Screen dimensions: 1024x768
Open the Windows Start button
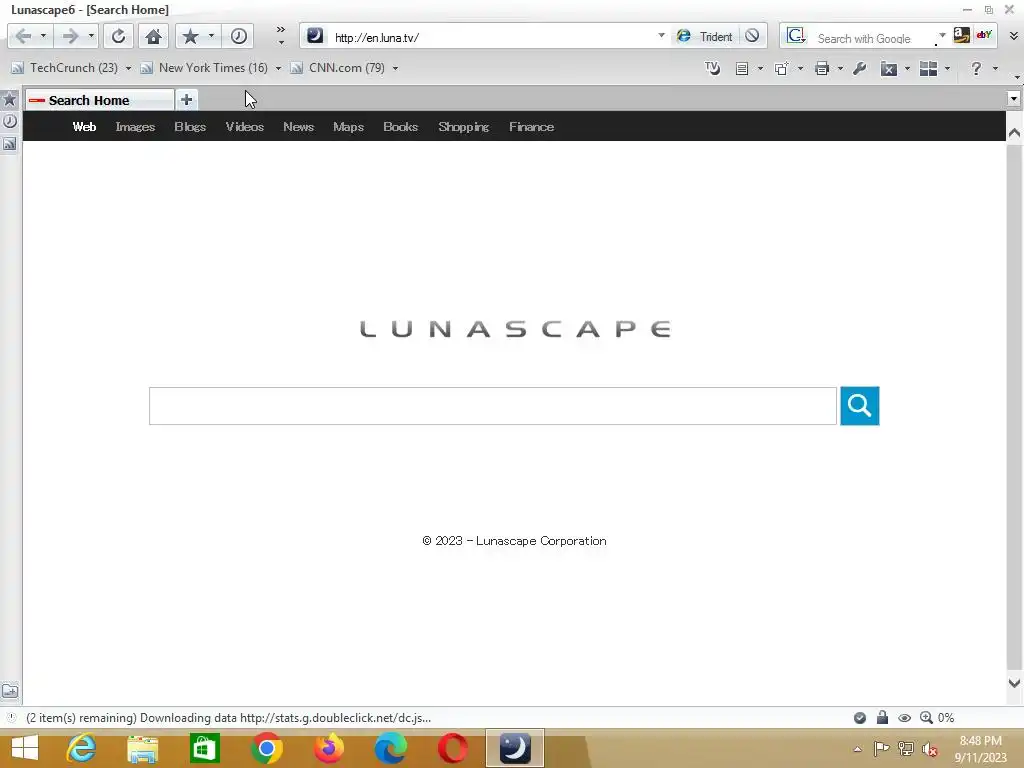point(25,748)
